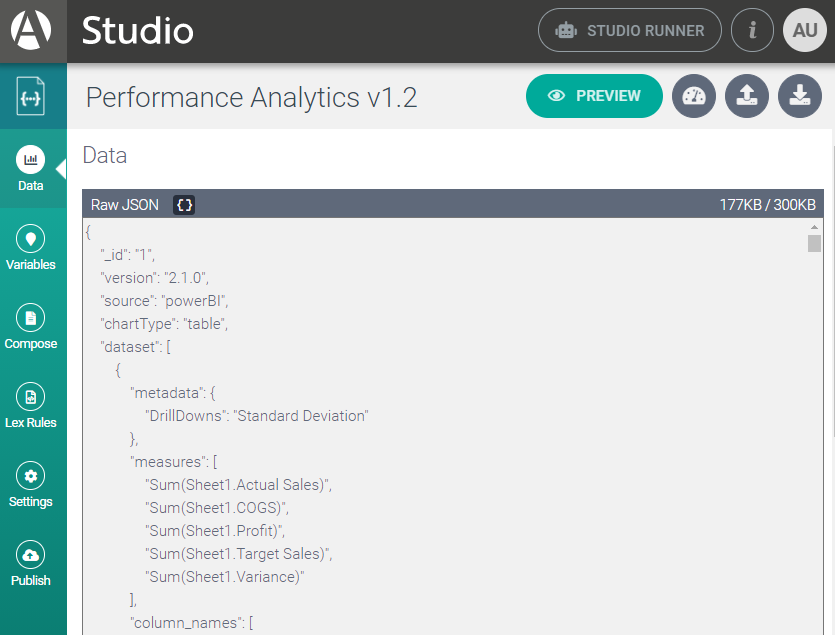Download the JSON via the download icon
This screenshot has width=835, height=635.
click(800, 96)
